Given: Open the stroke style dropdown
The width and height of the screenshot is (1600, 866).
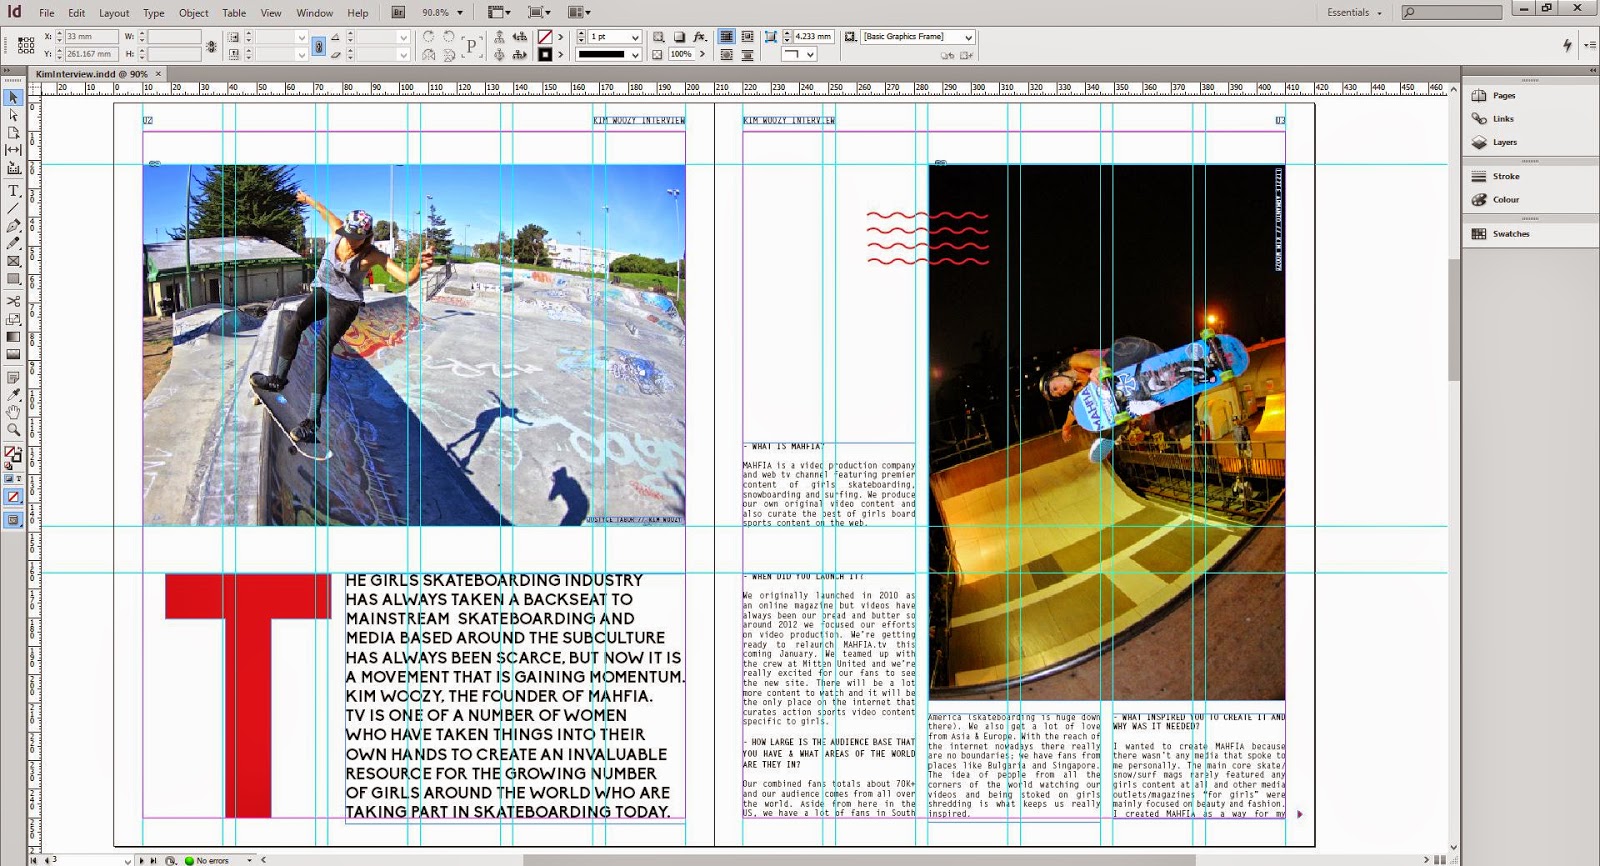Looking at the screenshot, I should tap(635, 54).
